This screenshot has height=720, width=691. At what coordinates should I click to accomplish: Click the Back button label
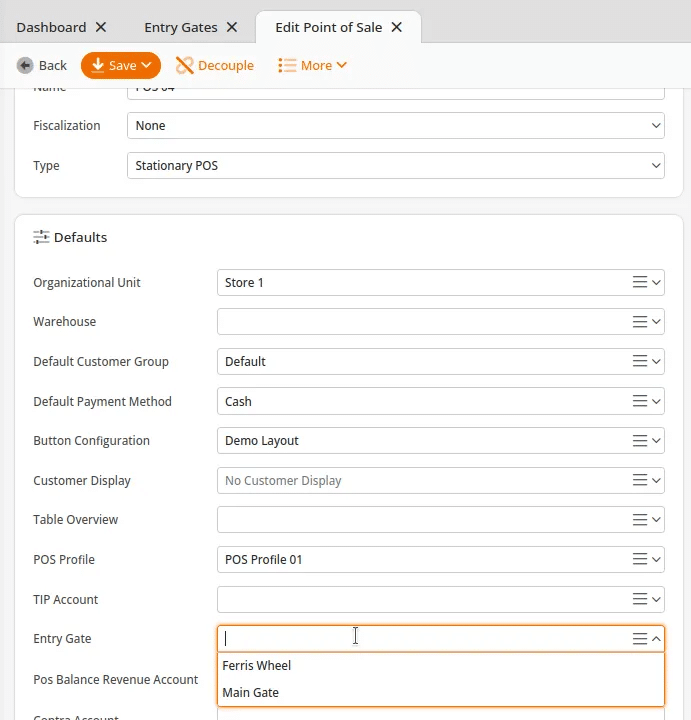tap(53, 65)
